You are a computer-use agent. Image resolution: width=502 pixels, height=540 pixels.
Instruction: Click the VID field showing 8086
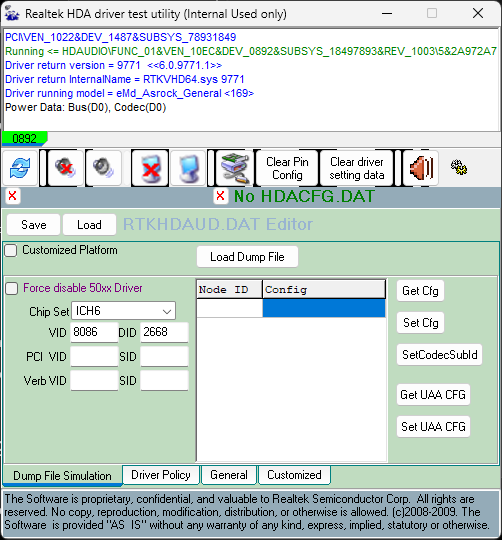point(94,332)
